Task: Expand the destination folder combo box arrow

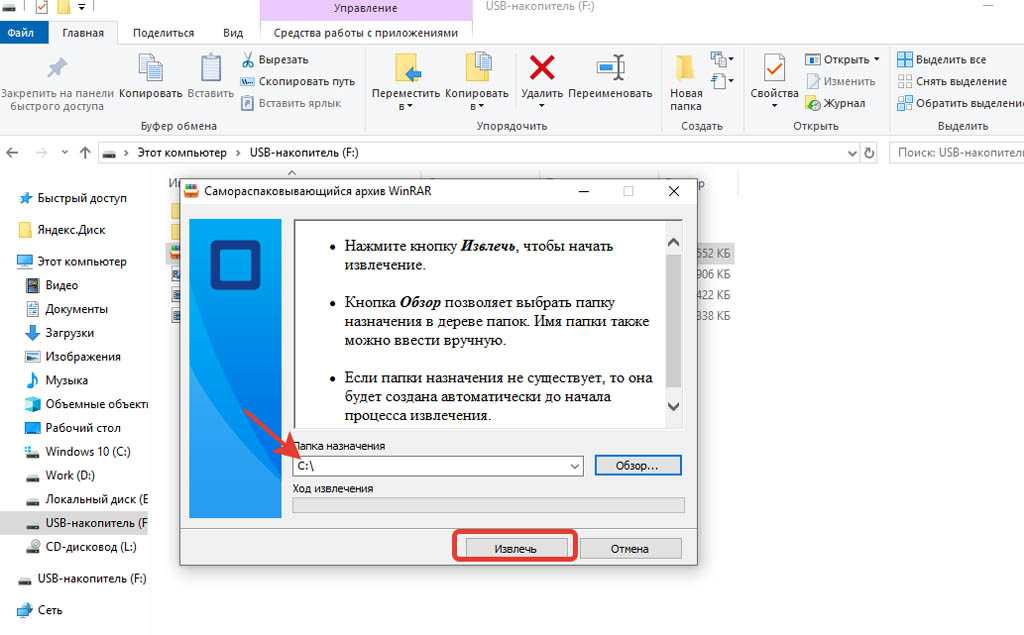Action: coord(574,466)
